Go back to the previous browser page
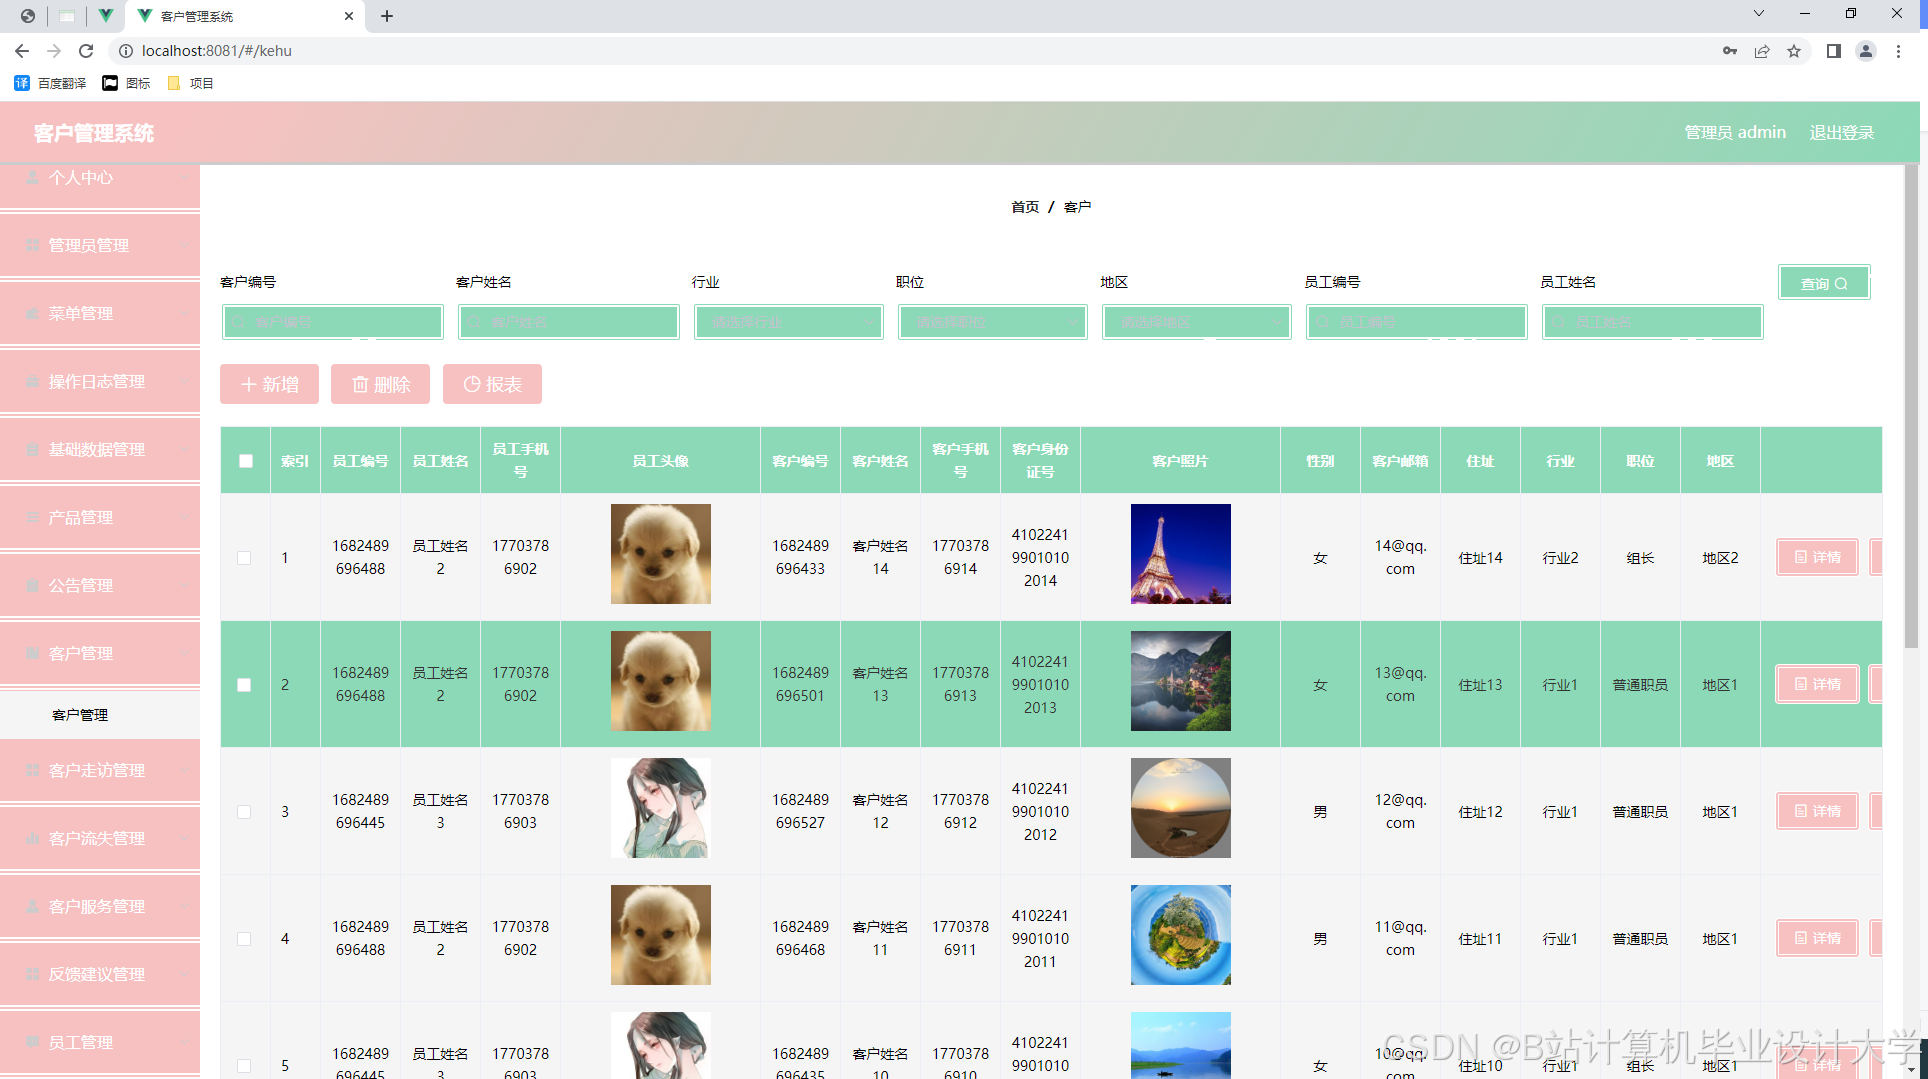 (x=22, y=51)
